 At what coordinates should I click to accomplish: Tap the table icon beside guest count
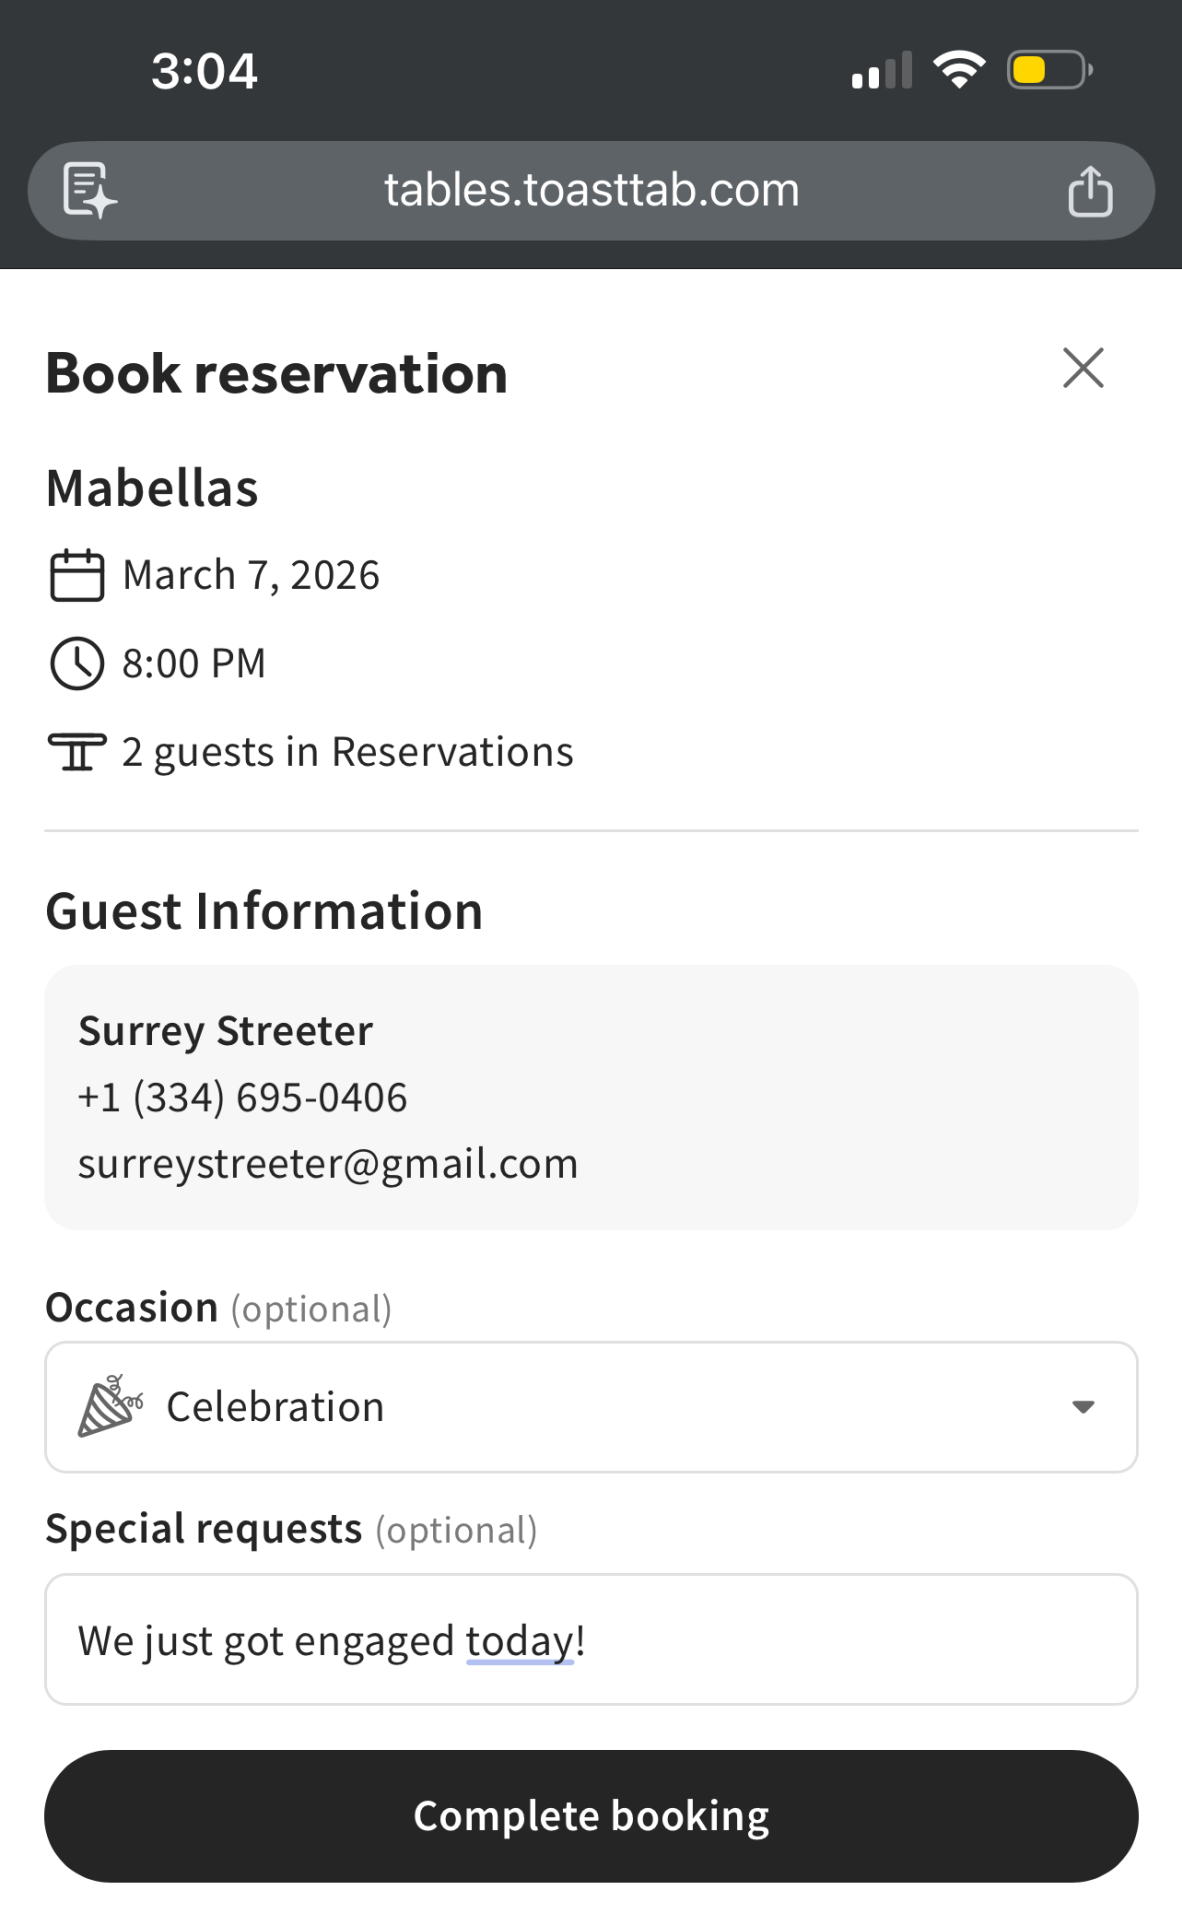click(77, 752)
